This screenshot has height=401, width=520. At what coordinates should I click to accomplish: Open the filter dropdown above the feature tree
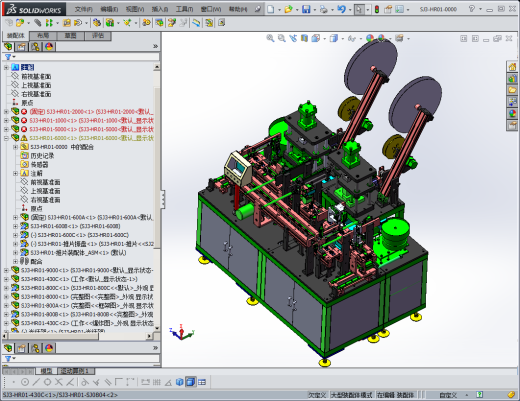click(x=10, y=57)
